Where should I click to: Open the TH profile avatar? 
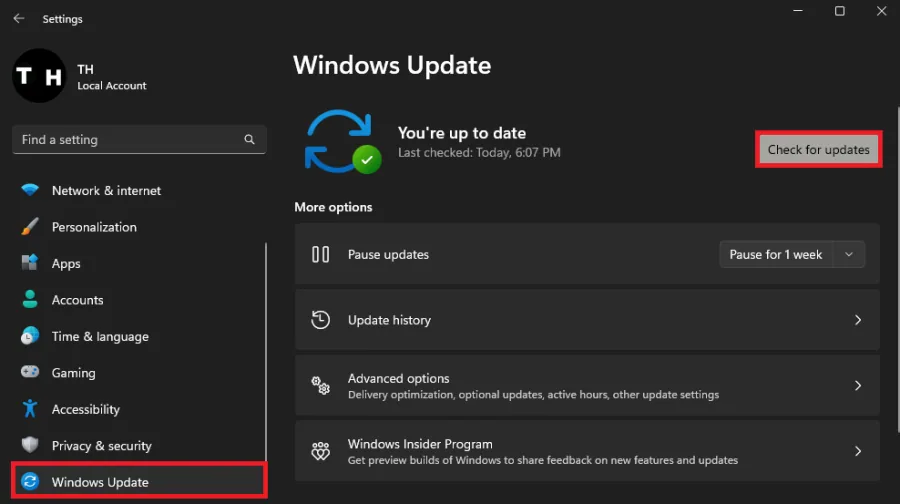tap(40, 76)
